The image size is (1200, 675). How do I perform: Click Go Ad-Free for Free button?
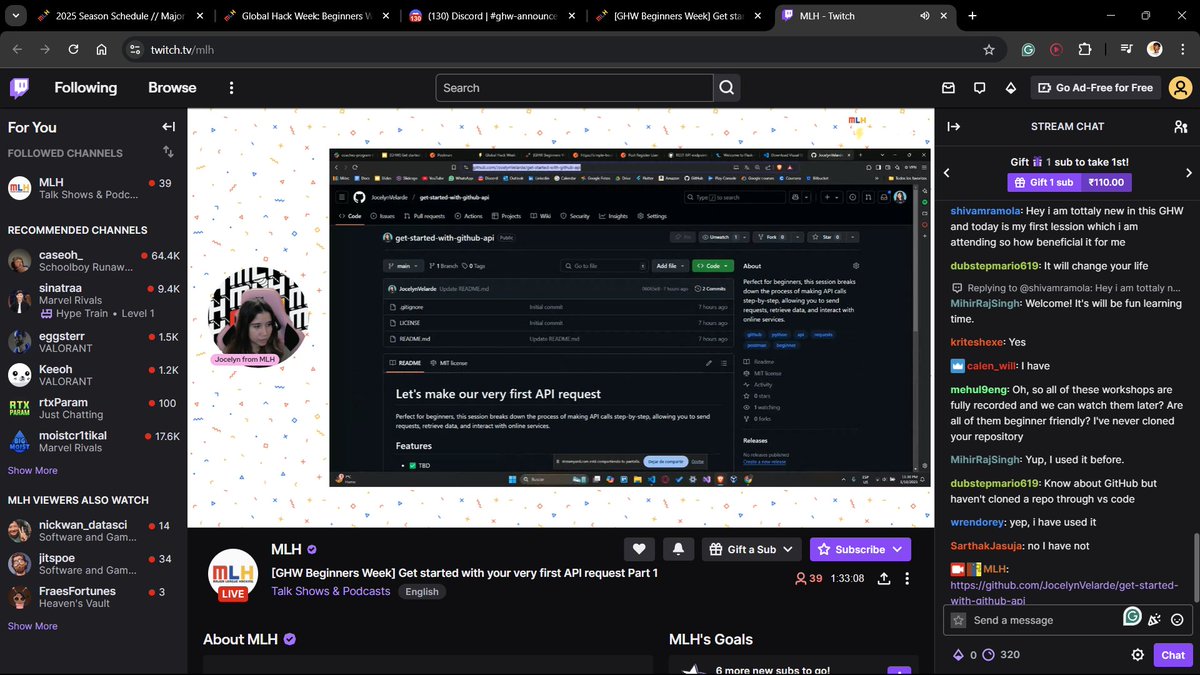point(1095,88)
